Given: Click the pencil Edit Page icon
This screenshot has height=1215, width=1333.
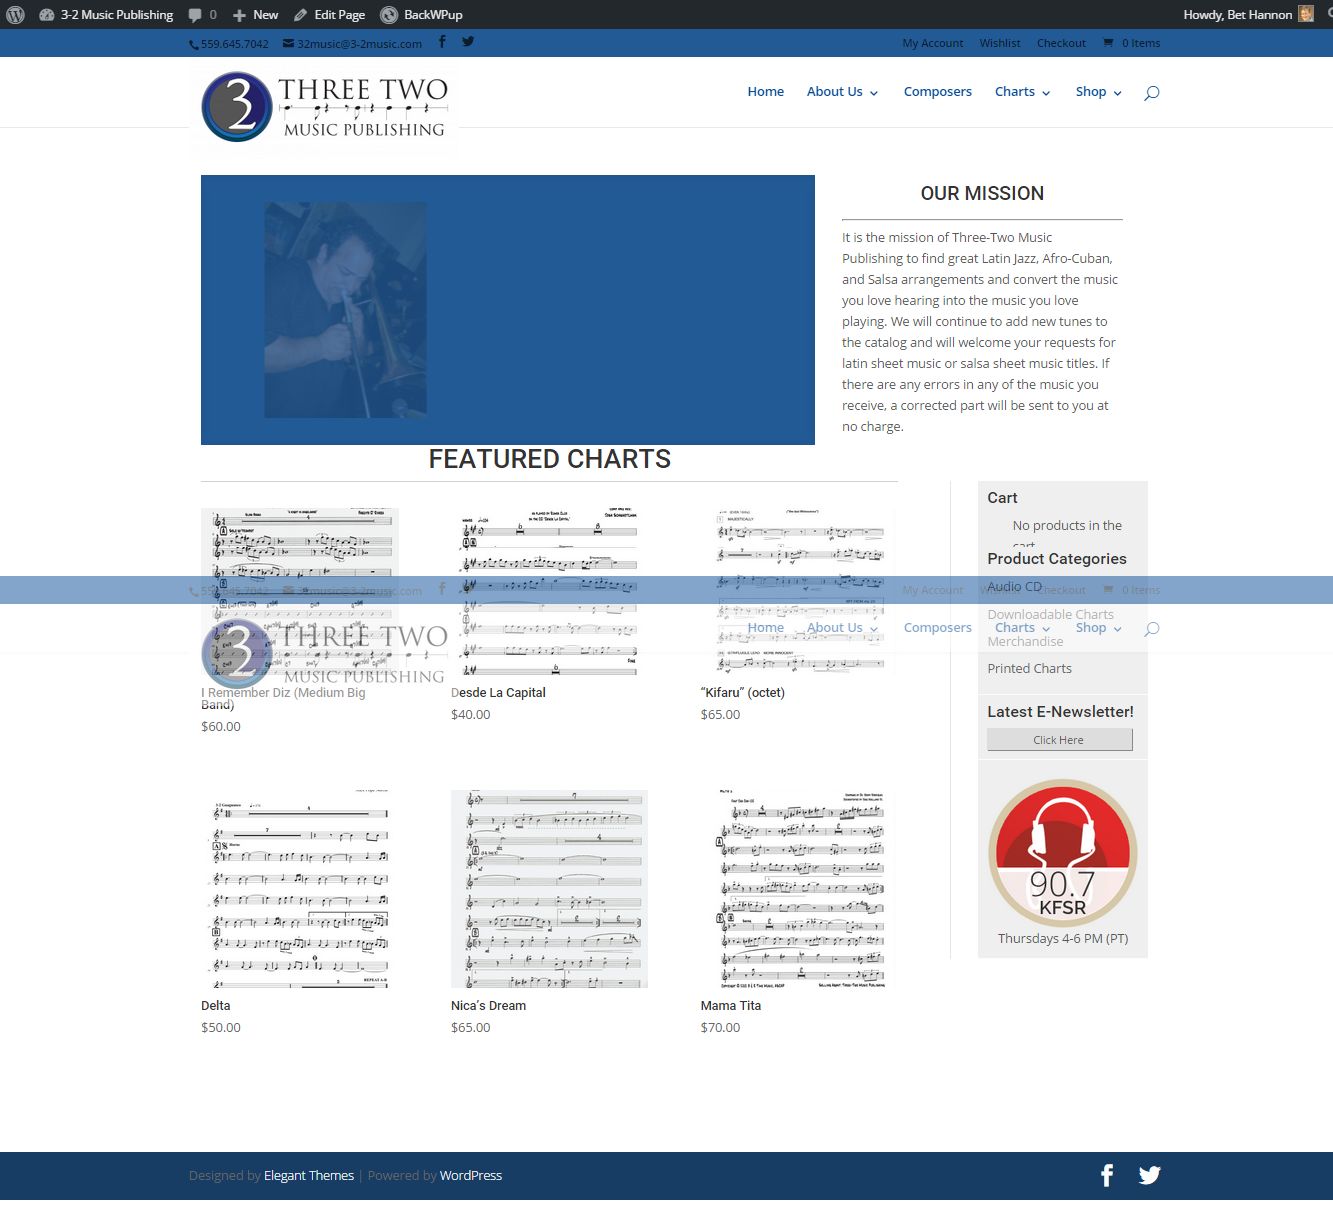Looking at the screenshot, I should click(300, 15).
